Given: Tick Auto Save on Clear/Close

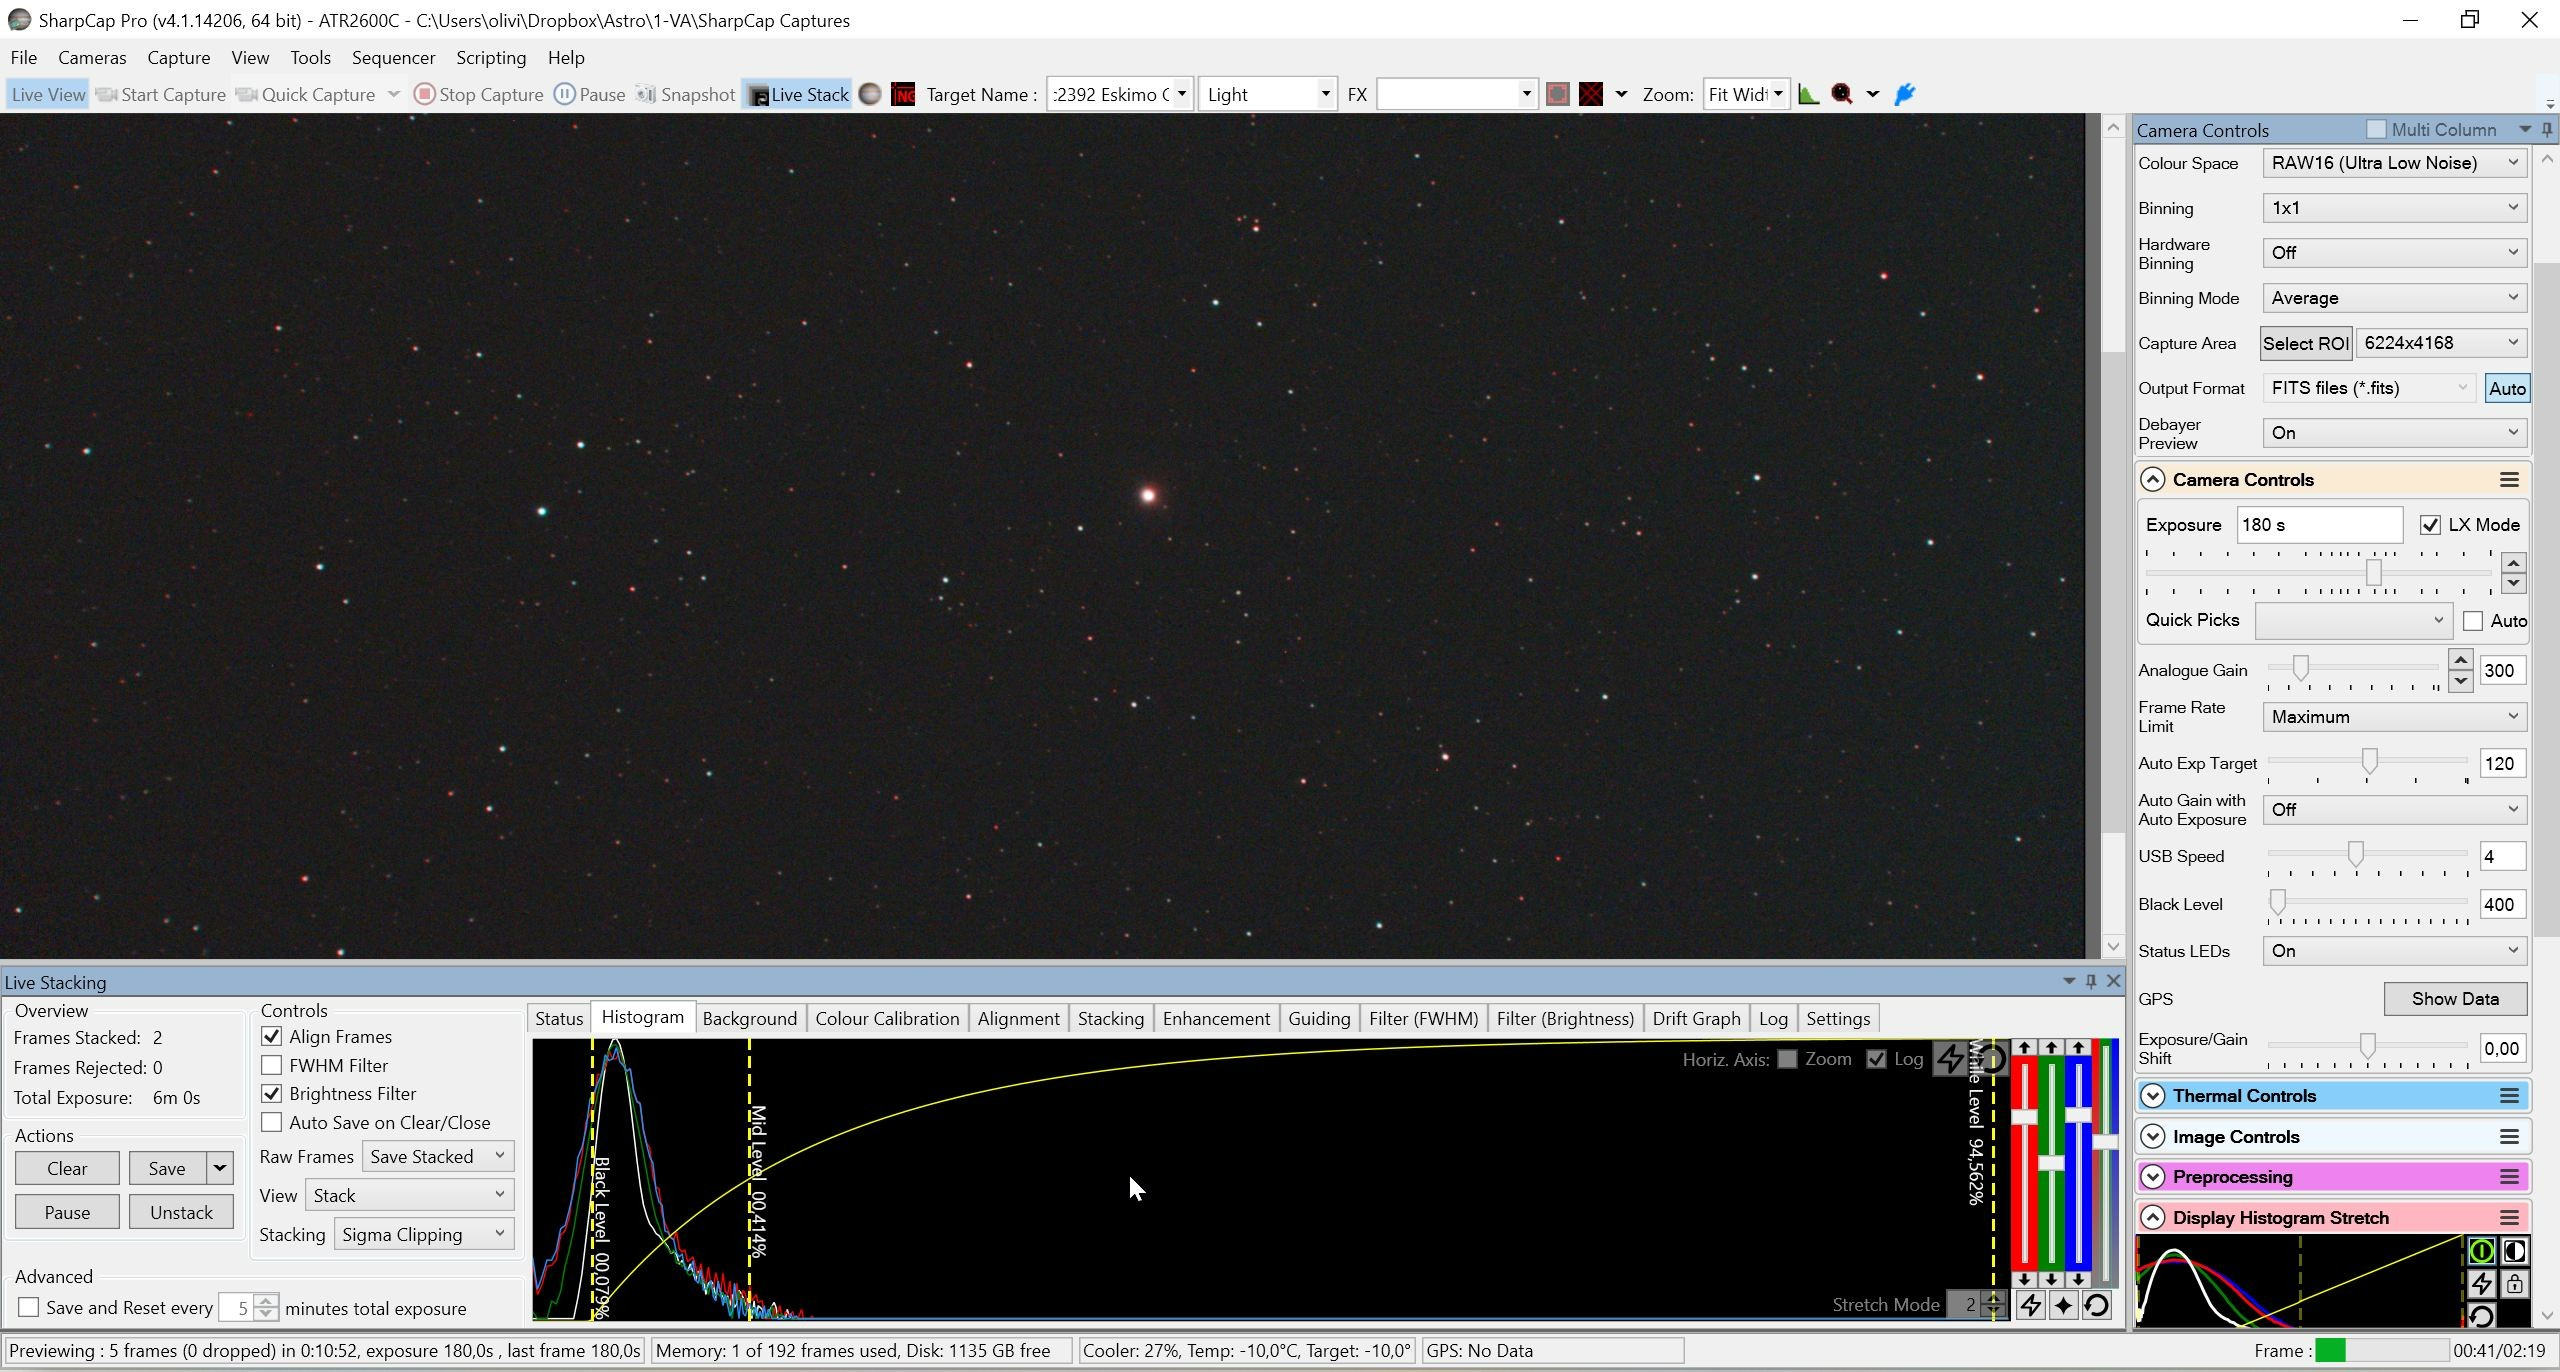Looking at the screenshot, I should click(x=271, y=1123).
